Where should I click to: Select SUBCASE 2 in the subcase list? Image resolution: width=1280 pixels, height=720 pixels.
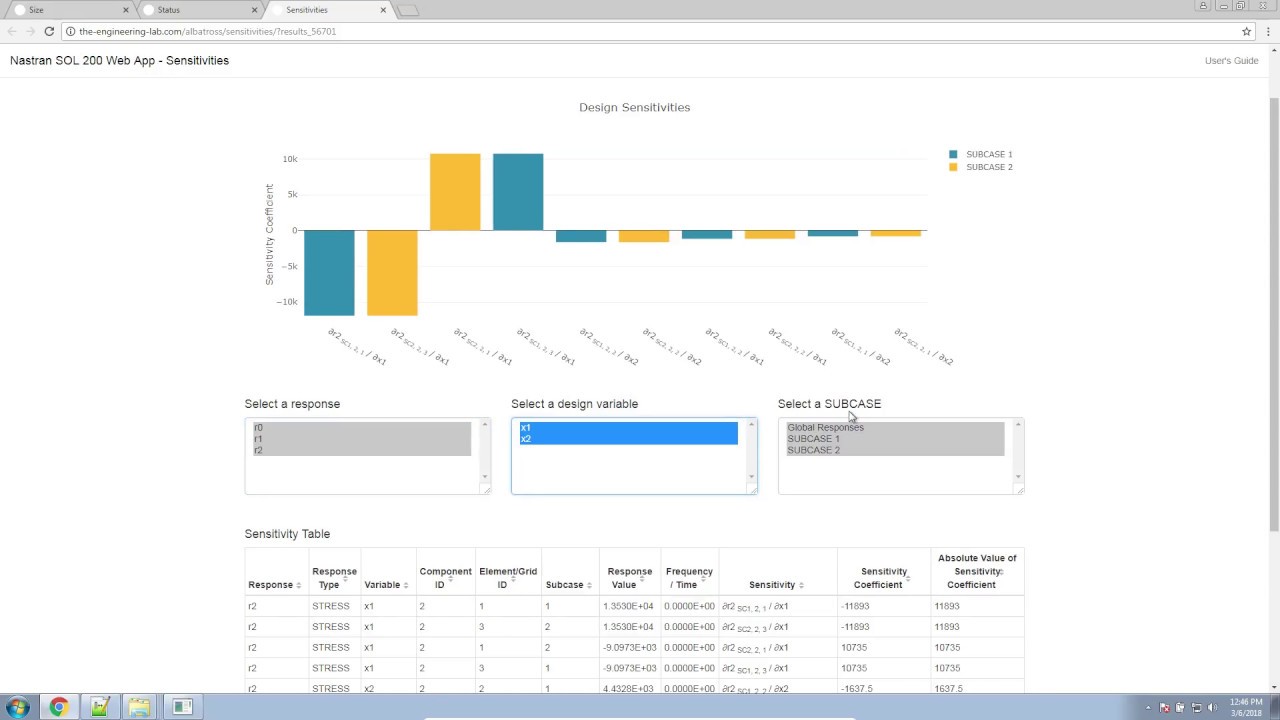pos(895,450)
